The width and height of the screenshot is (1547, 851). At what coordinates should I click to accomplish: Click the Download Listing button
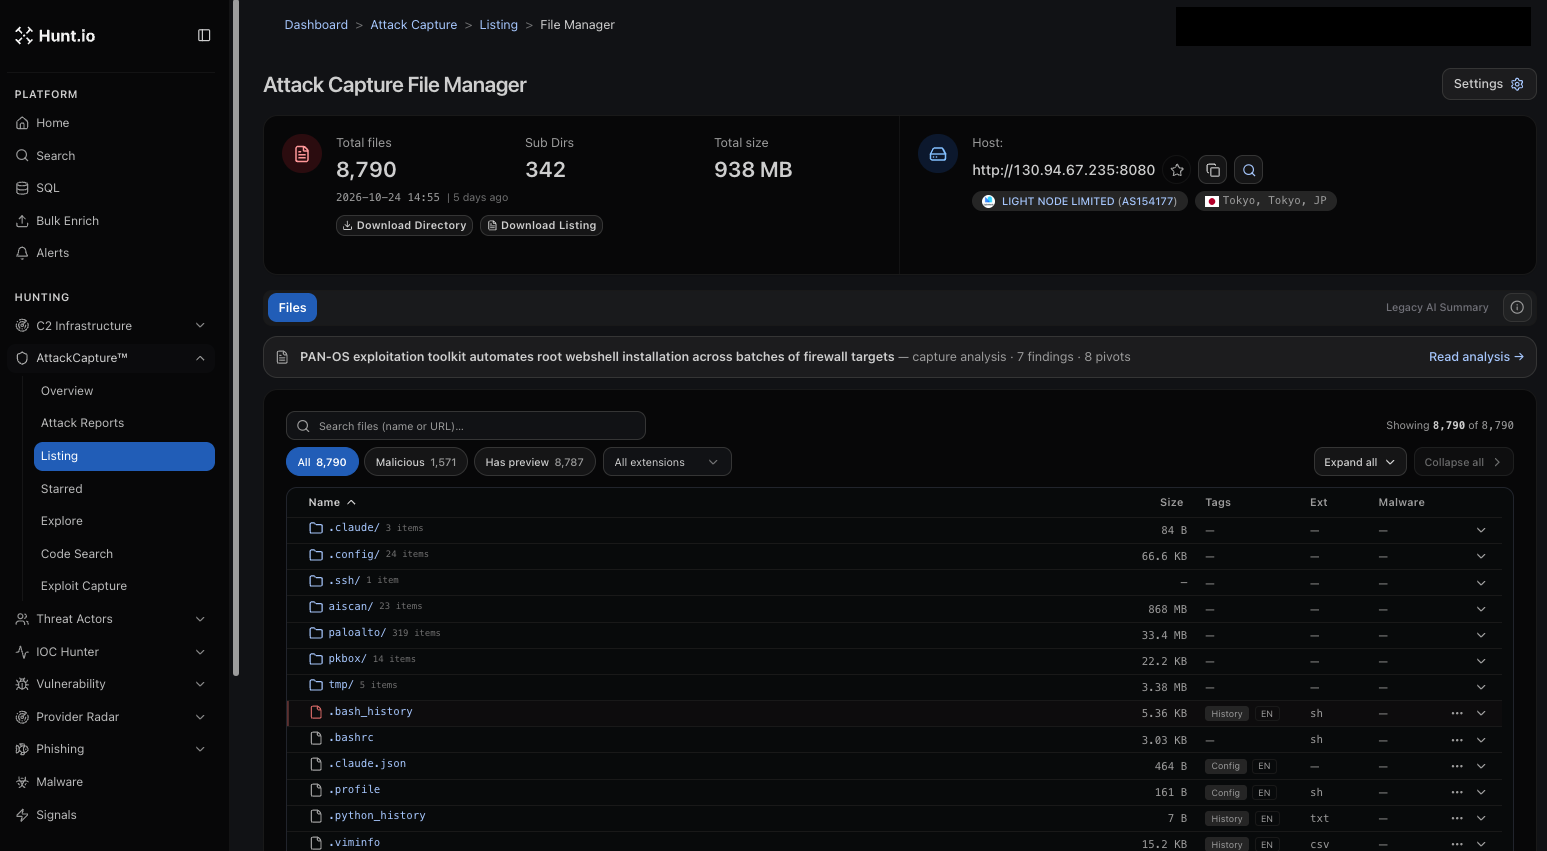[x=541, y=226]
